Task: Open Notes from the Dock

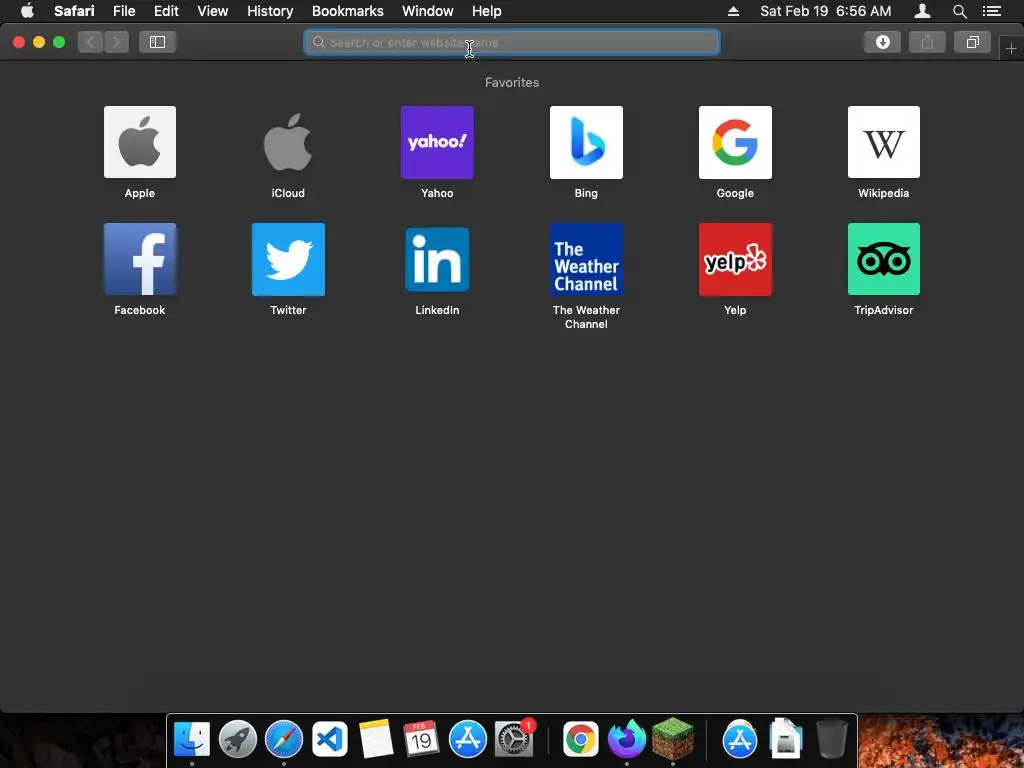Action: 376,739
